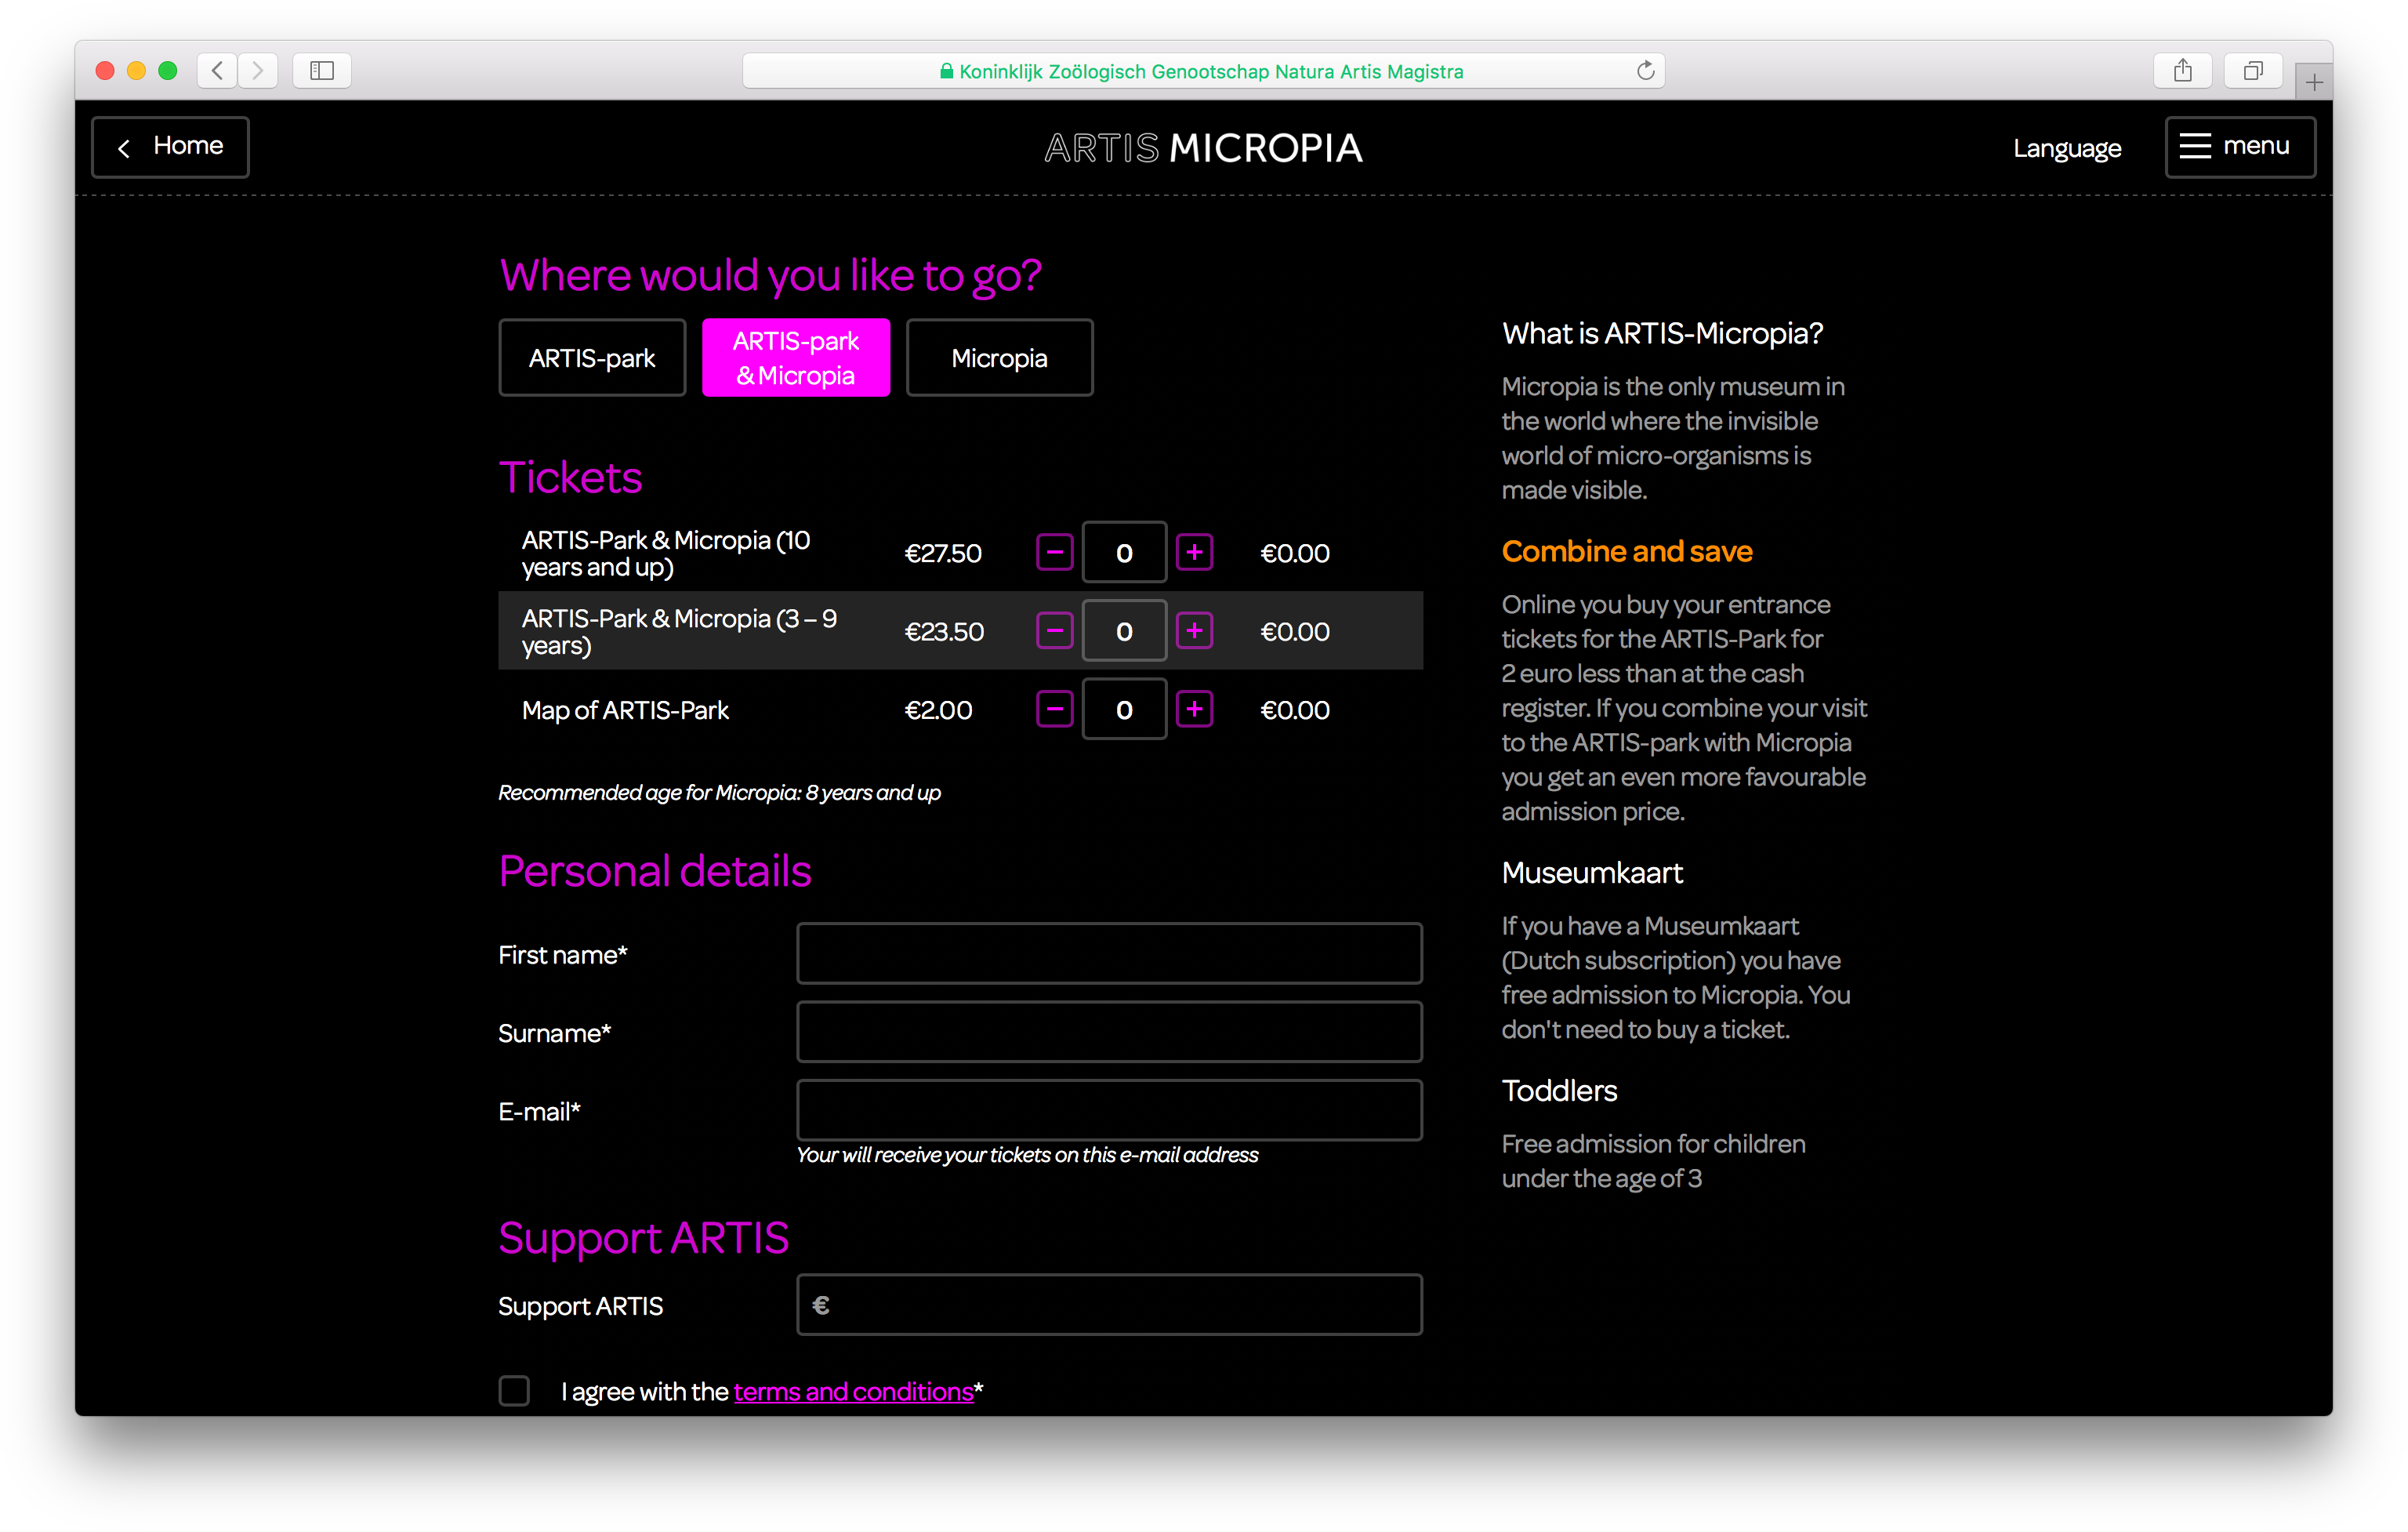The width and height of the screenshot is (2408, 1532).
Task: Click the E-mail input field
Action: tap(1109, 1110)
